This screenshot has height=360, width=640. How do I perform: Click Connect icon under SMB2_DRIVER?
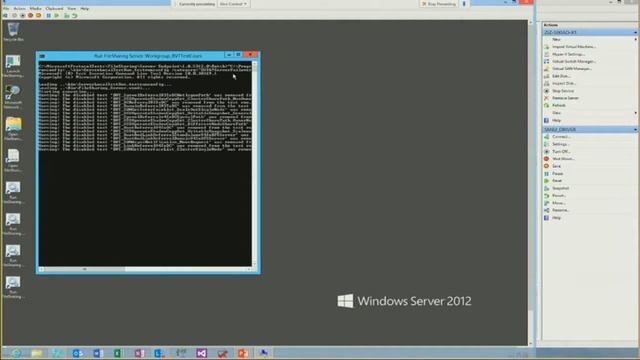[547, 137]
